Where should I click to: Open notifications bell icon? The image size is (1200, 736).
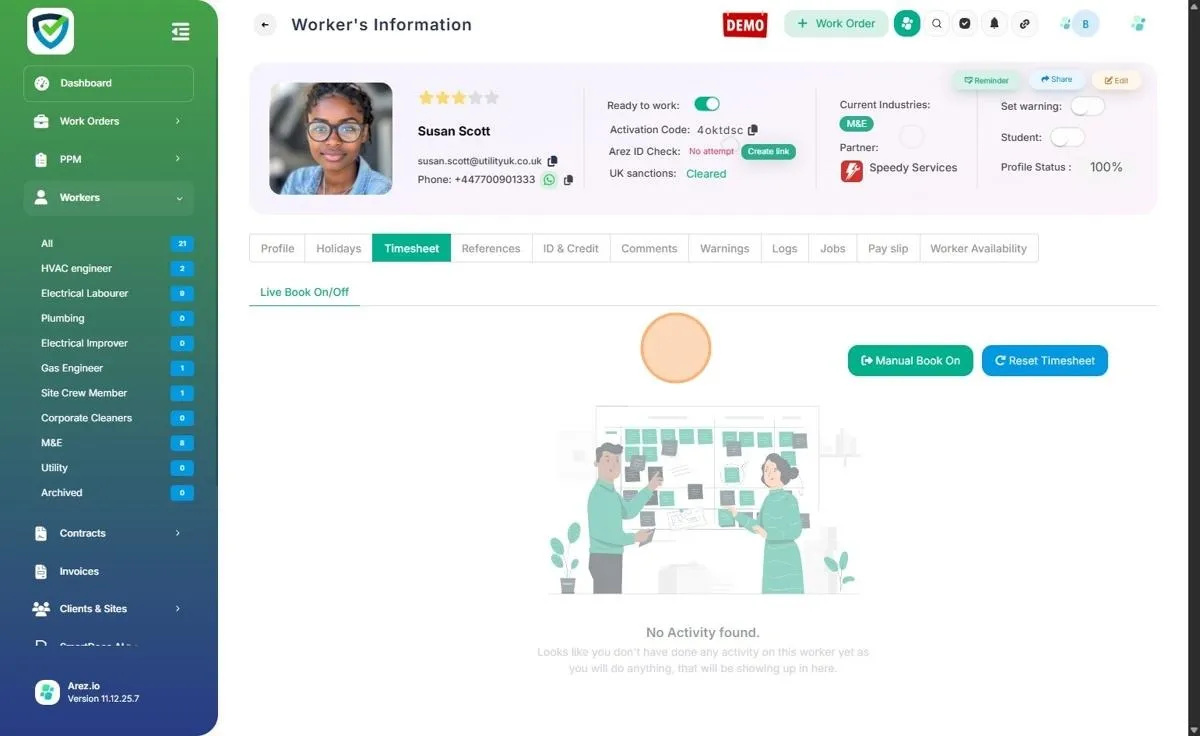(x=994, y=24)
